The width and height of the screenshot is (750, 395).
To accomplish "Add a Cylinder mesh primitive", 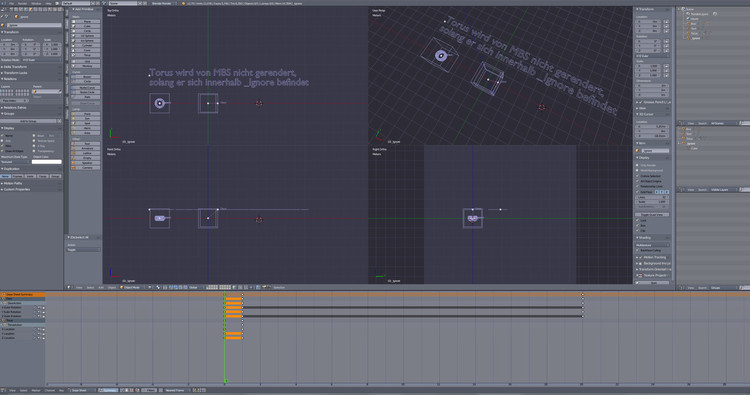I will pos(86,45).
